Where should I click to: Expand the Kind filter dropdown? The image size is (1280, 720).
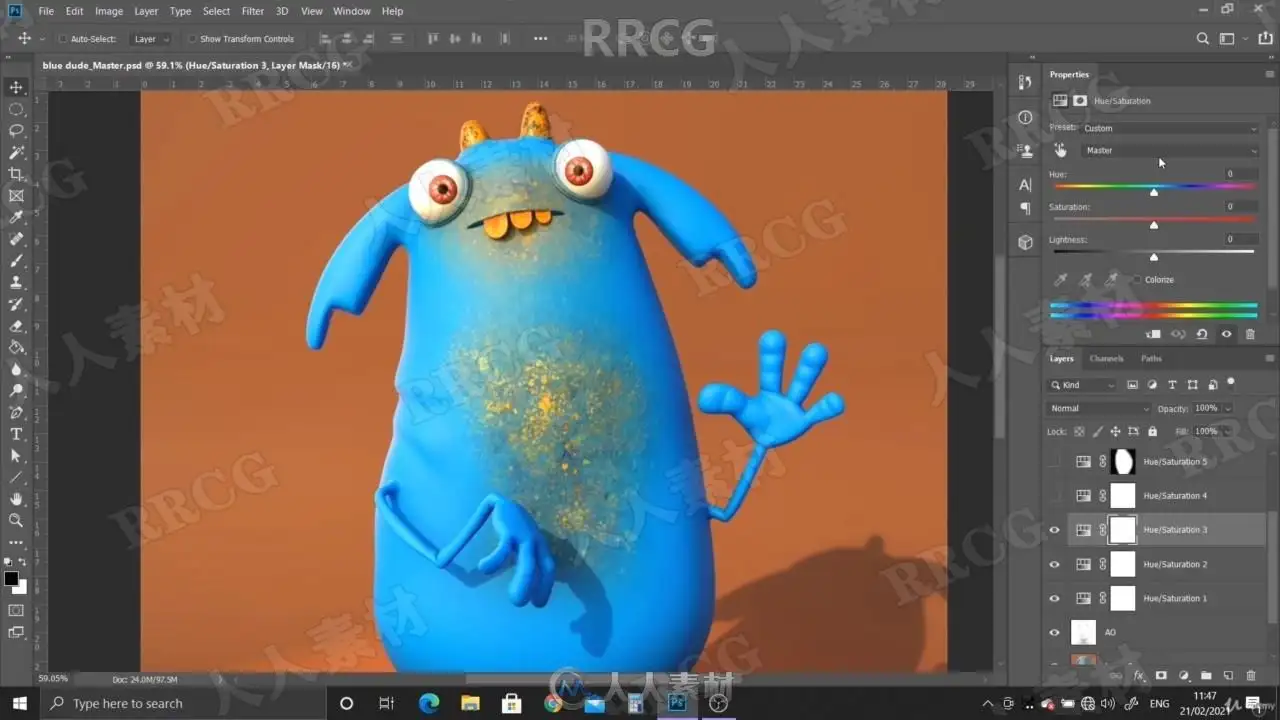[1083, 385]
